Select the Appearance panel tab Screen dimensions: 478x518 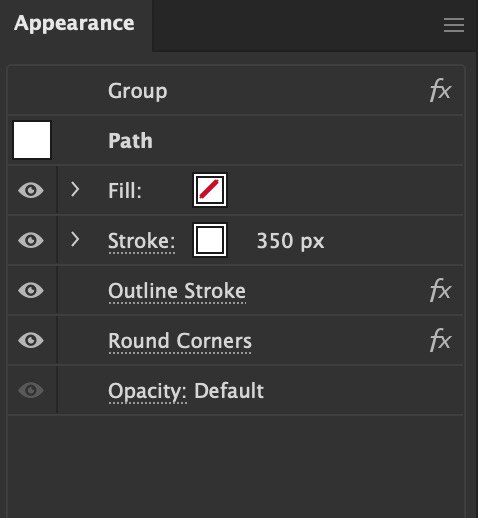coord(74,24)
